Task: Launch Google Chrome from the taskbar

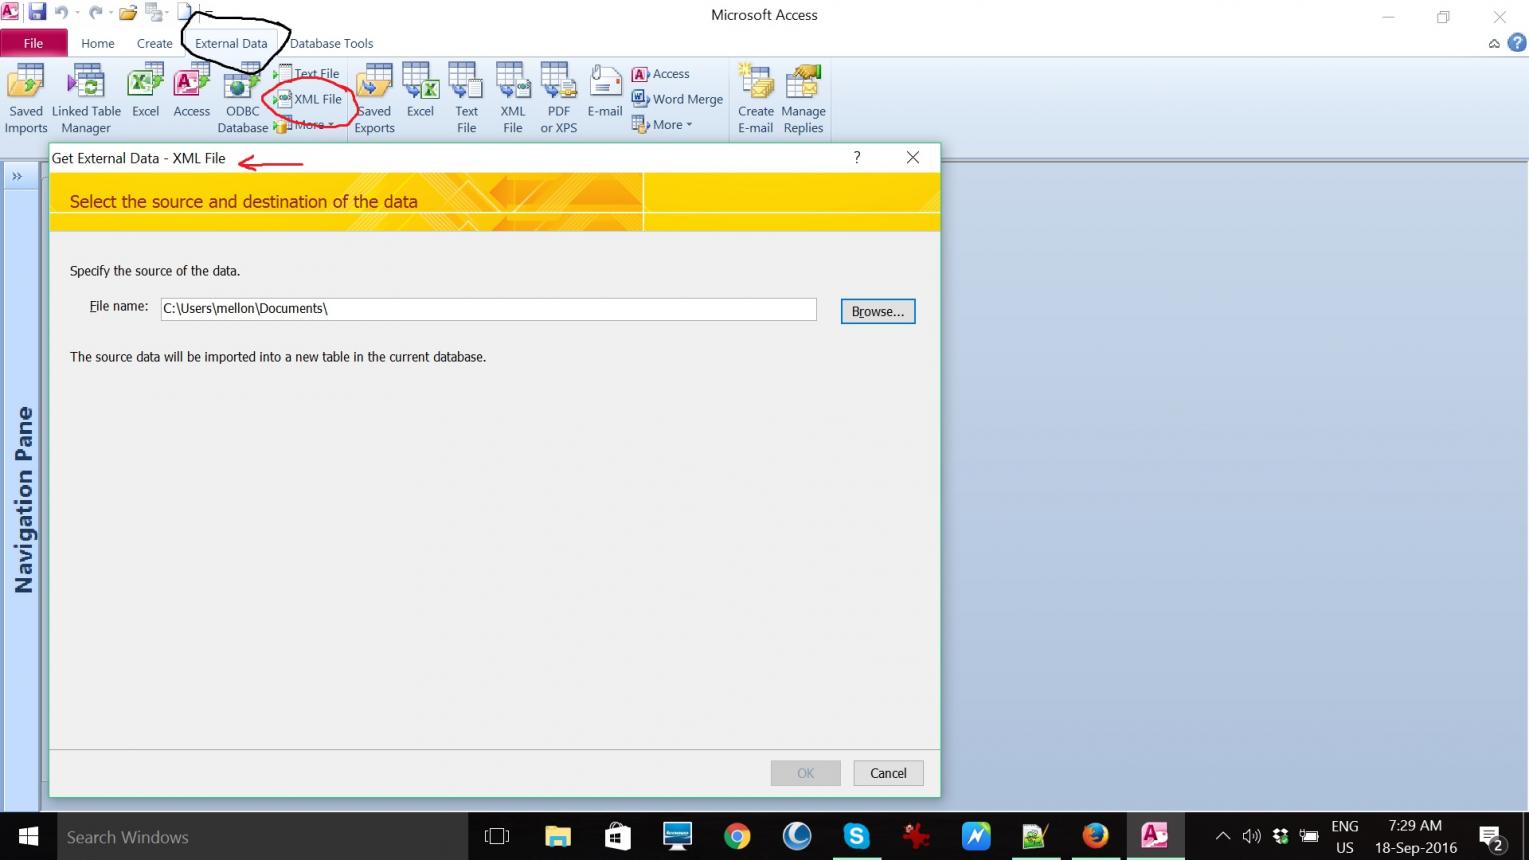Action: [737, 836]
